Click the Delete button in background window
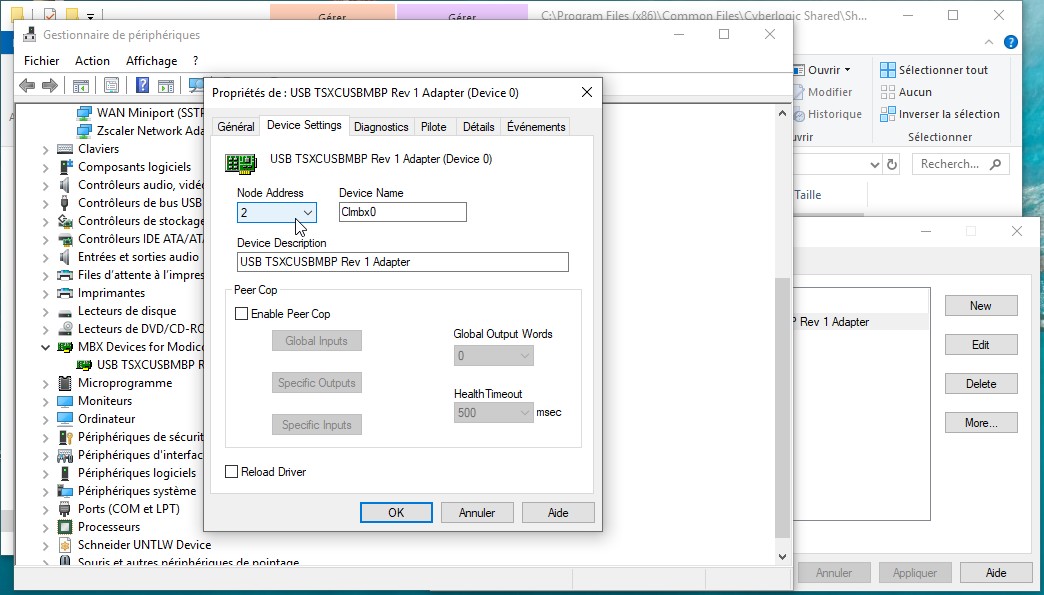 click(981, 384)
